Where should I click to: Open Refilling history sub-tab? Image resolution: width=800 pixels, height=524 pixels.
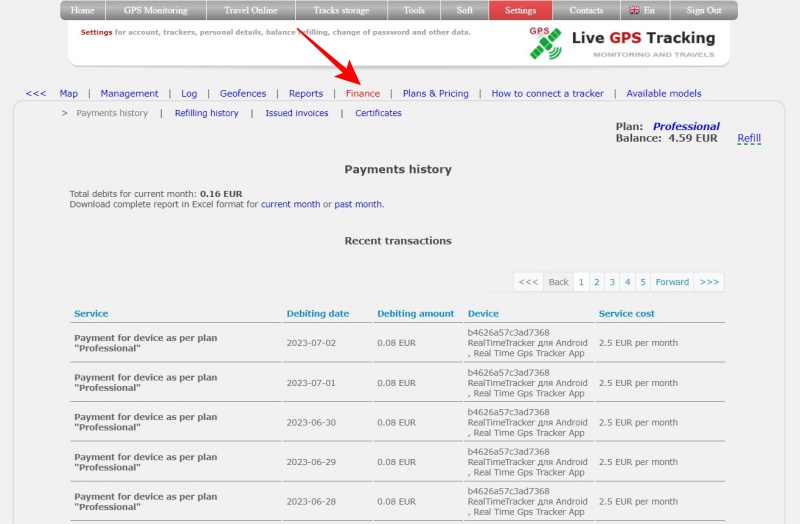[206, 114]
